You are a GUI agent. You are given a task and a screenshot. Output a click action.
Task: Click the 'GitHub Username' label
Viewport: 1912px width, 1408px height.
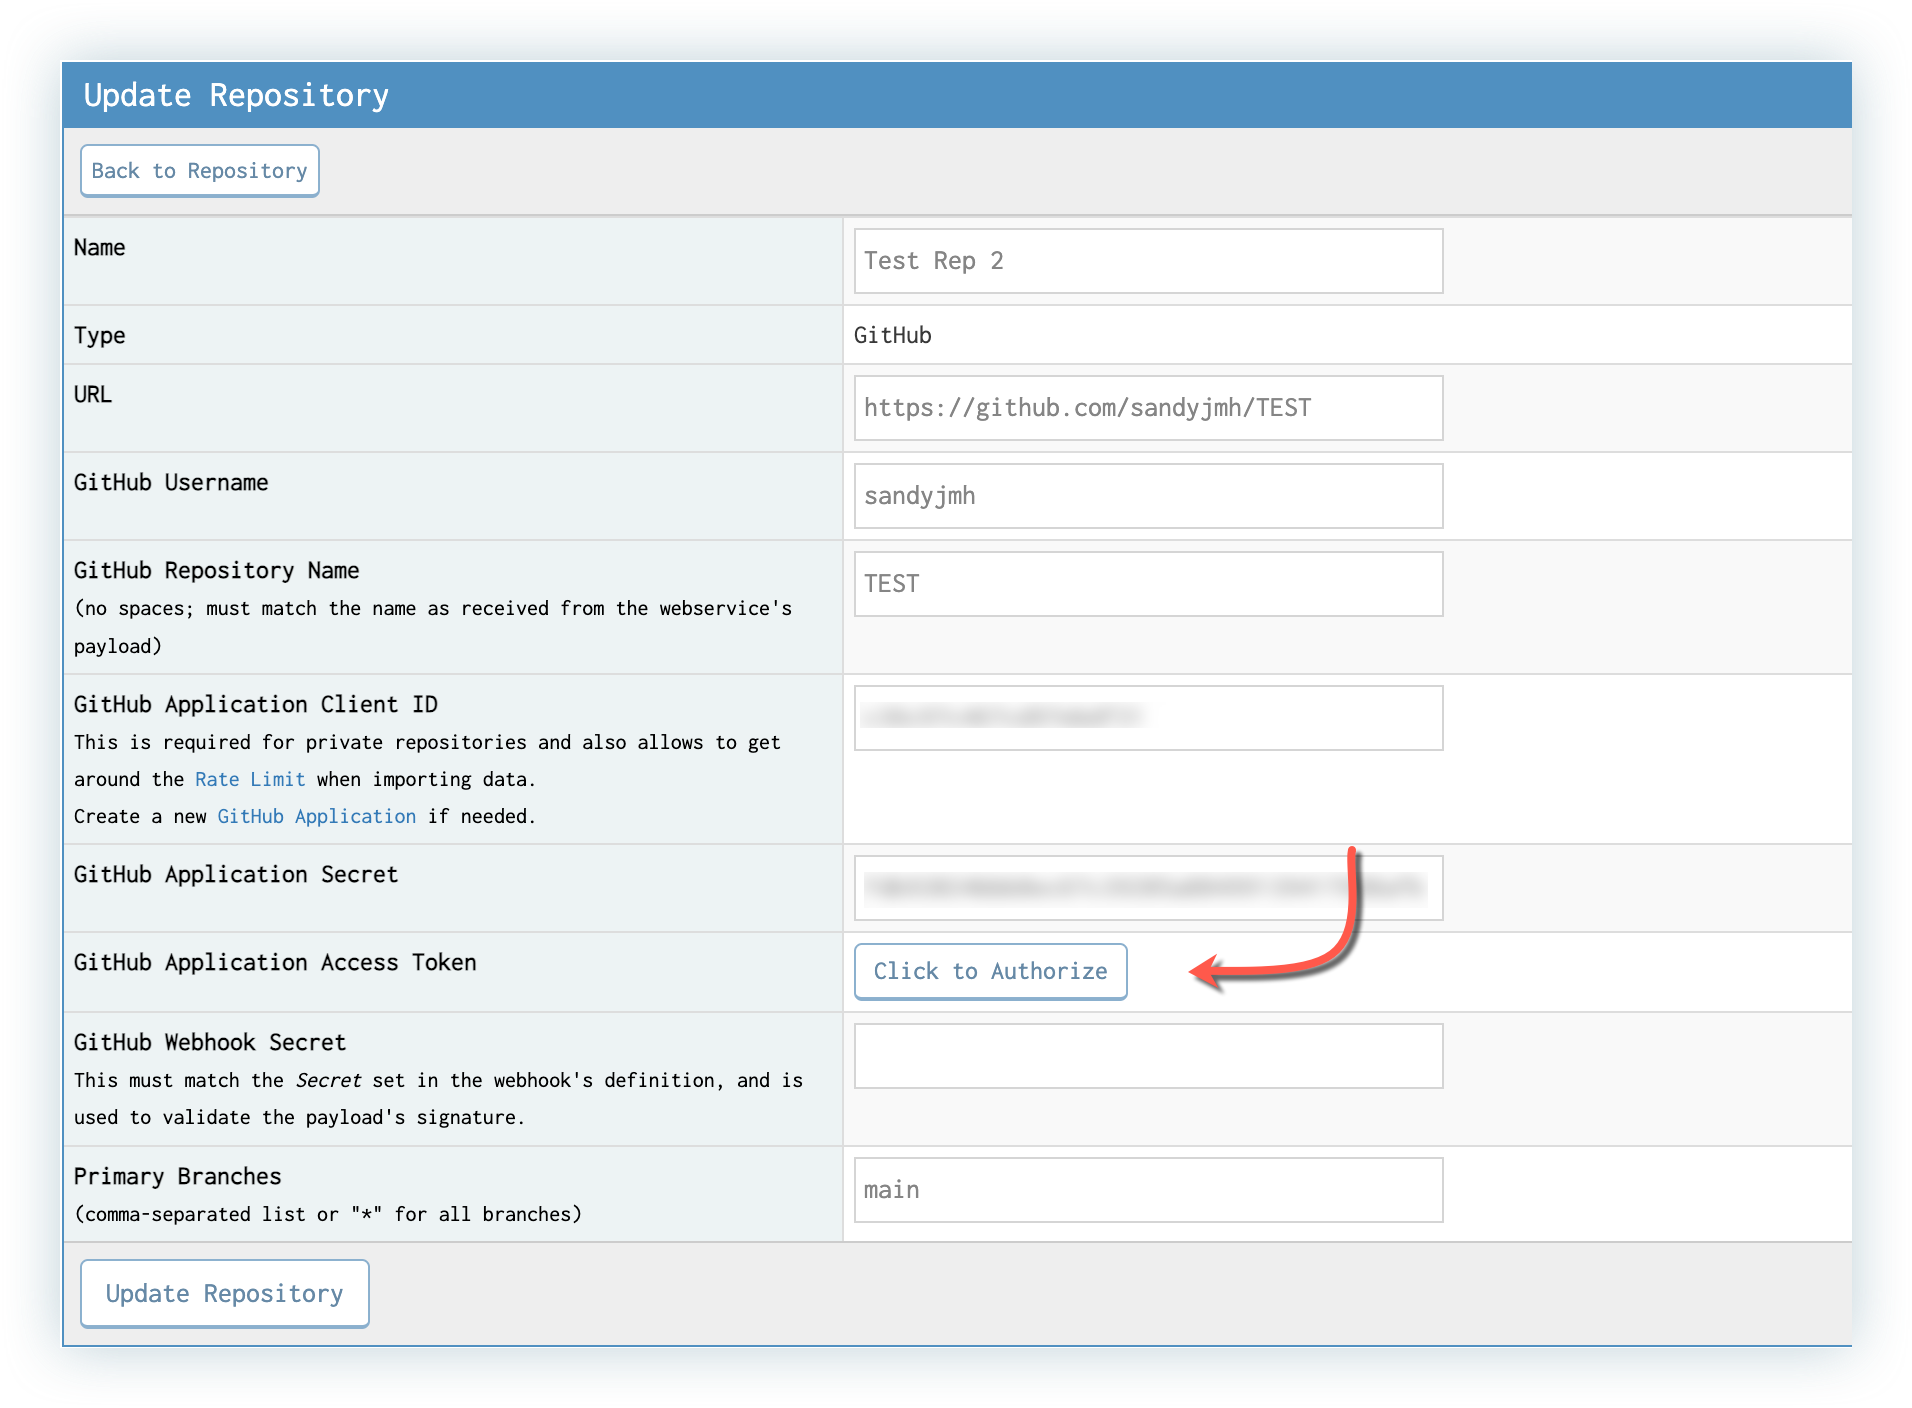171,482
